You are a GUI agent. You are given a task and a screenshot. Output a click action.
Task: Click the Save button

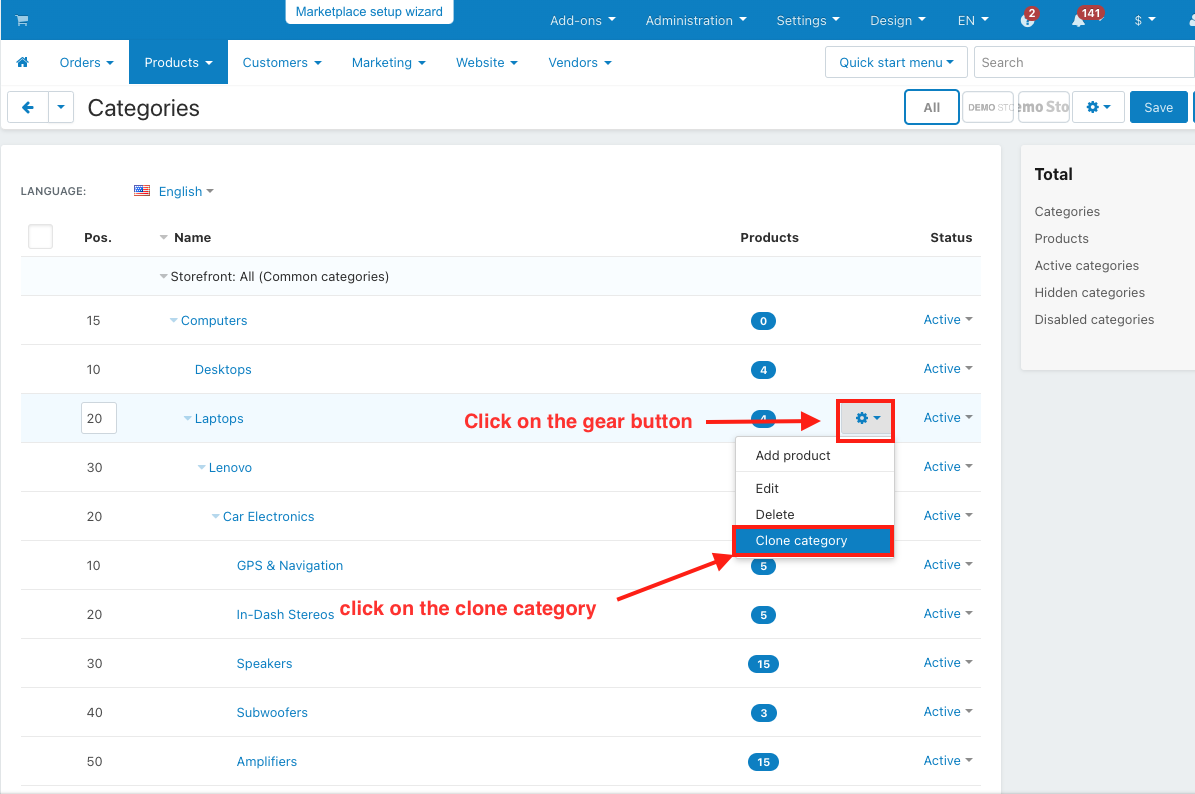[x=1158, y=107]
